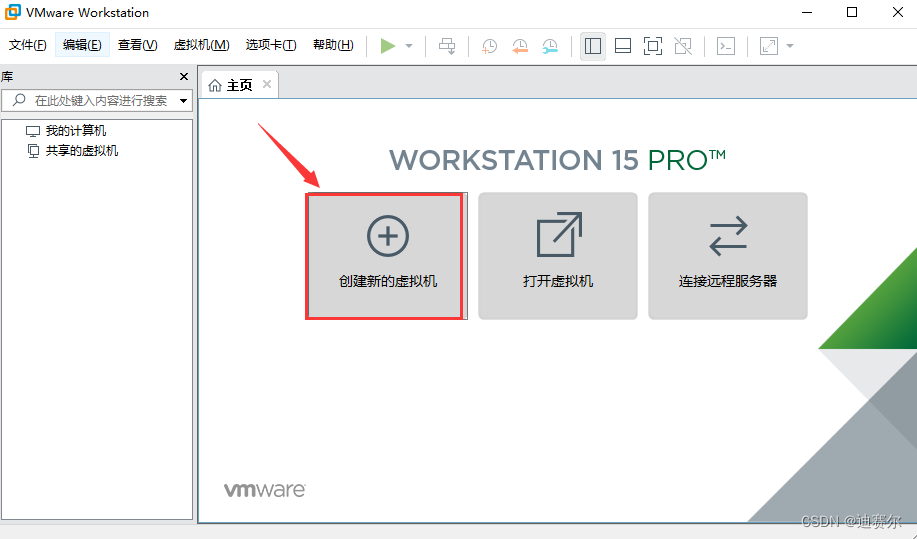The height and width of the screenshot is (539, 917).
Task: Open the 虚拟机(M) menu
Action: point(202,45)
